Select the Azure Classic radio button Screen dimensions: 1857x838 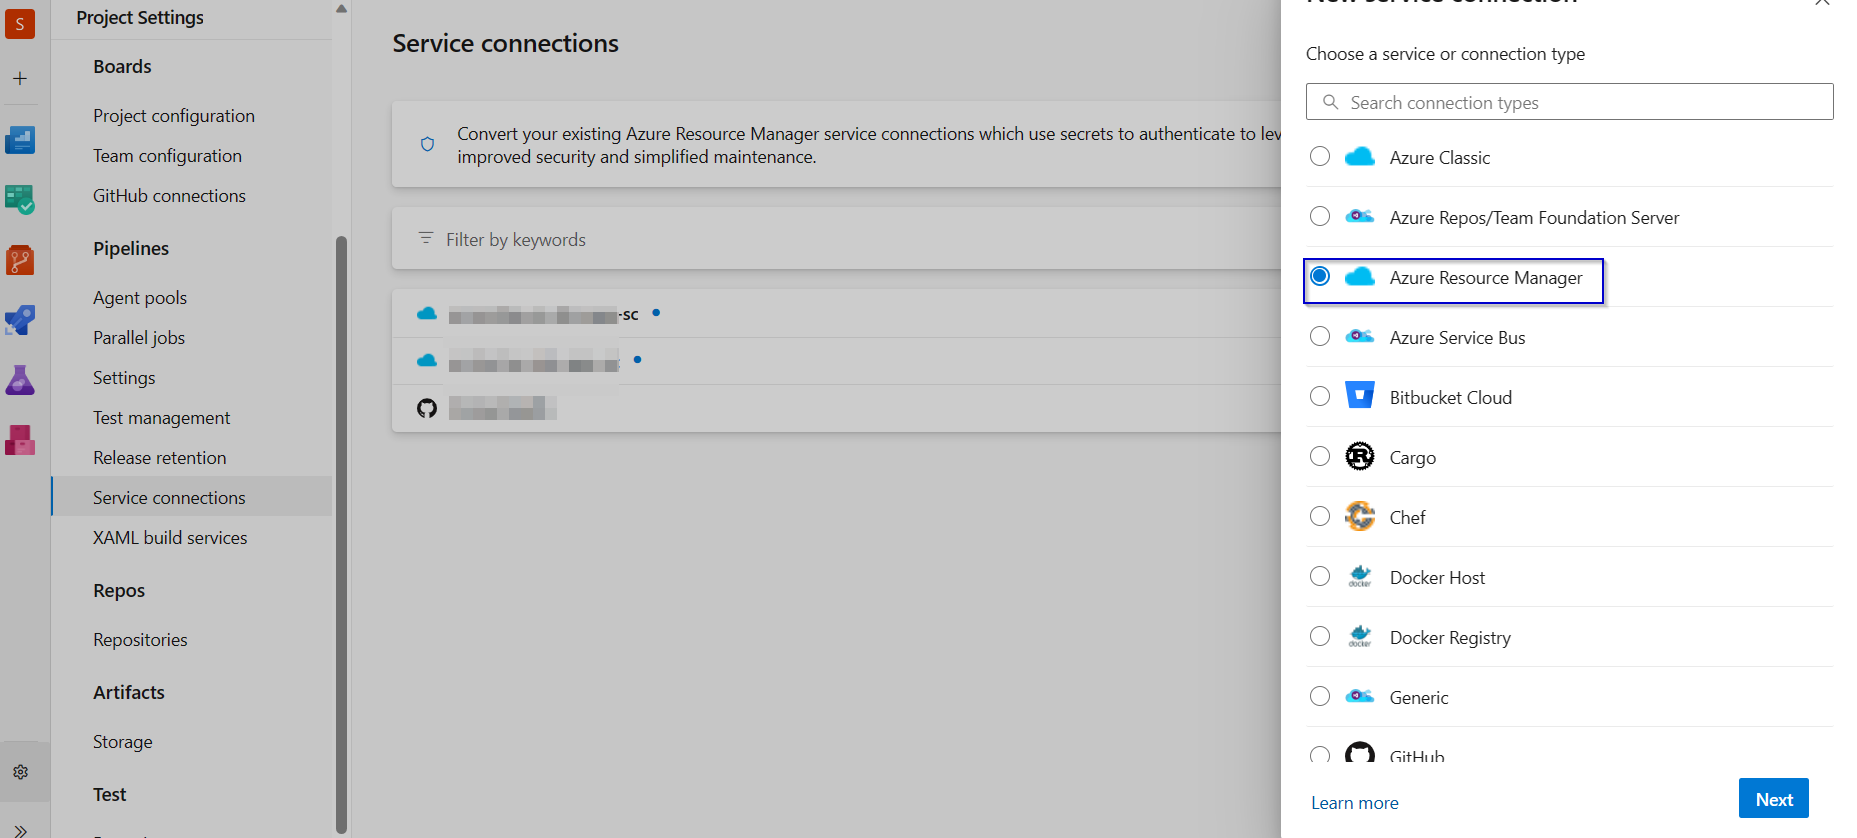point(1320,156)
